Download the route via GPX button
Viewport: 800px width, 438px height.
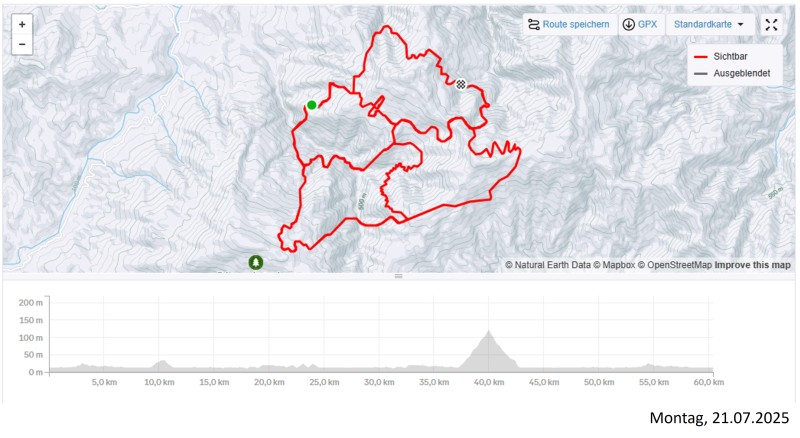coord(640,24)
